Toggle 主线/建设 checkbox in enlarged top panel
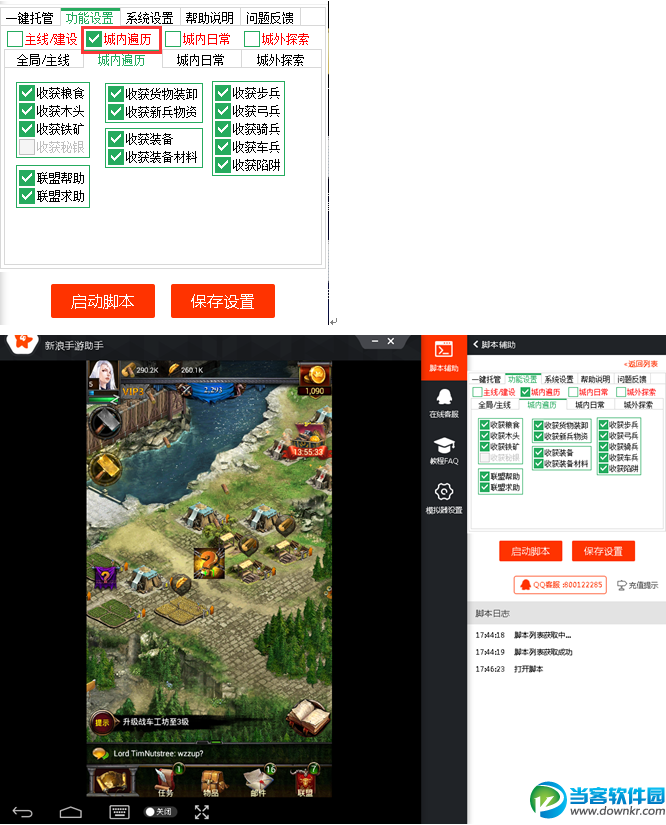The image size is (666, 825). [15, 39]
